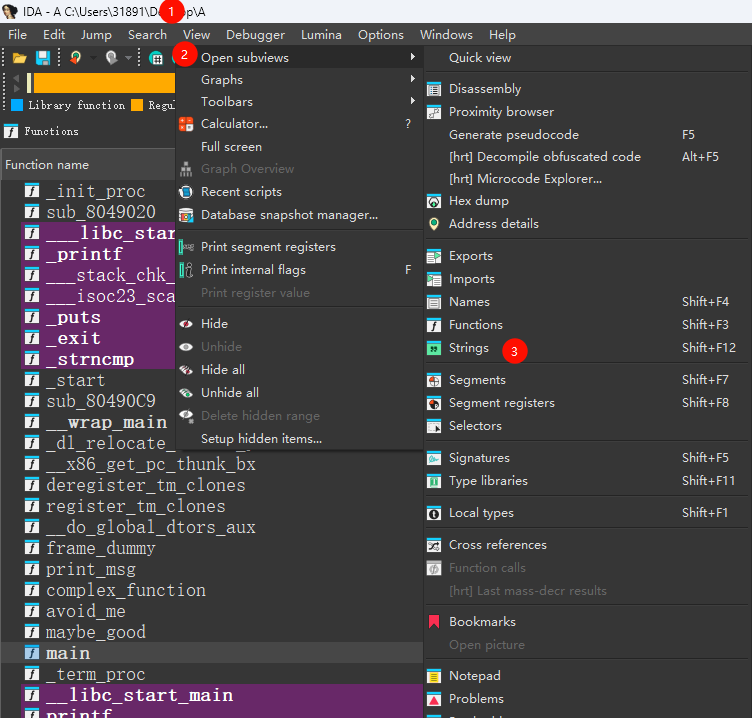Select maybe_good in function list
Image resolution: width=752 pixels, height=718 pixels.
[x=95, y=632]
